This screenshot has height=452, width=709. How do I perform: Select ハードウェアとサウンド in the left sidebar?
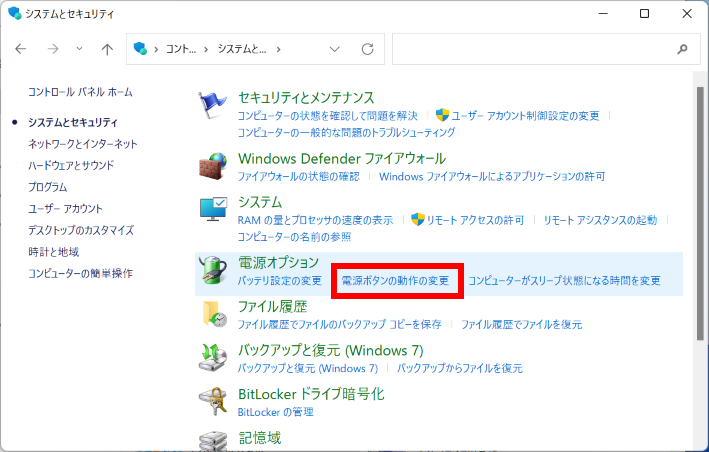(71, 165)
